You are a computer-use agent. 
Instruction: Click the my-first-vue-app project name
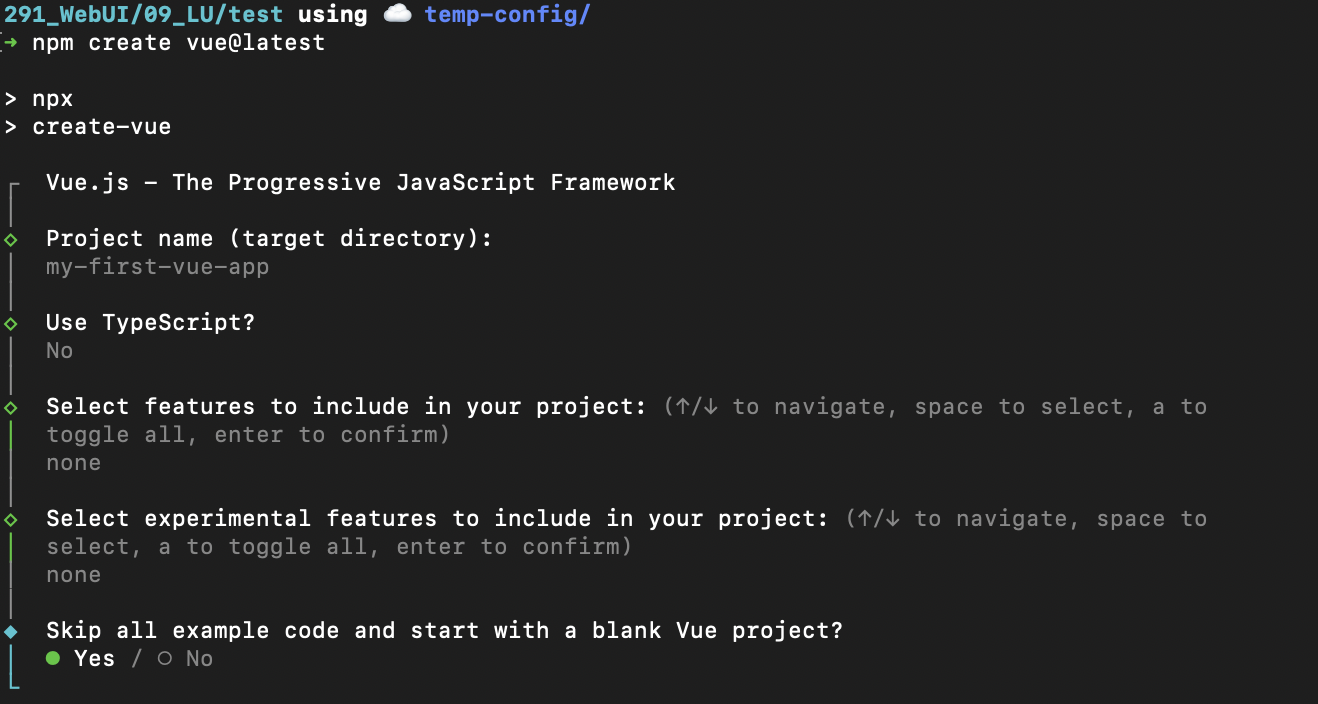click(x=157, y=267)
